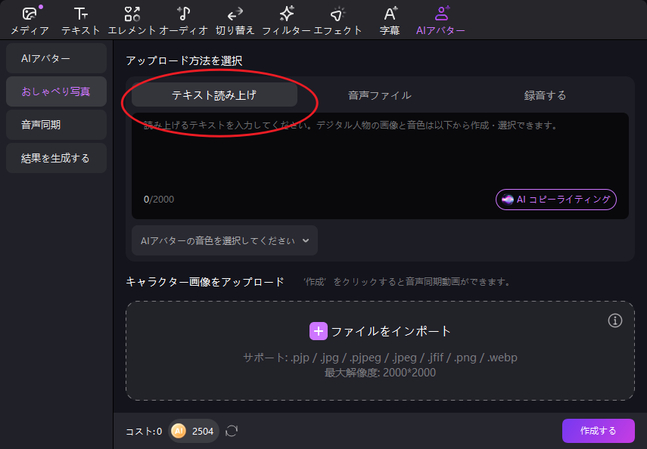Screen dimensions: 647x449
Task: Click the AI コピーライティング button
Action: point(556,199)
